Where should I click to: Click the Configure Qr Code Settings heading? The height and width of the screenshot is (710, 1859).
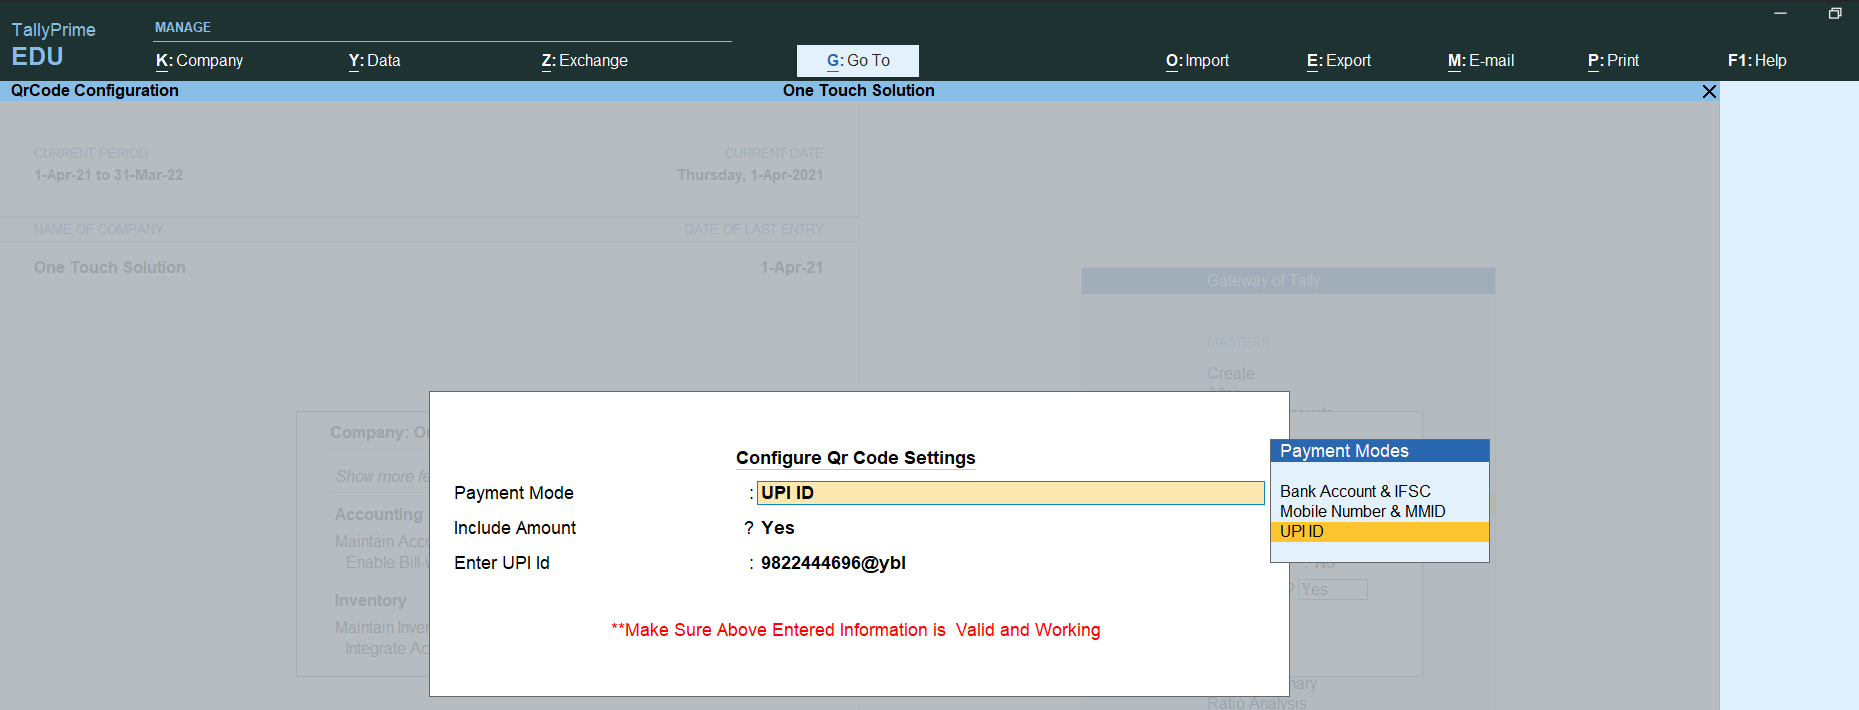[x=855, y=458]
